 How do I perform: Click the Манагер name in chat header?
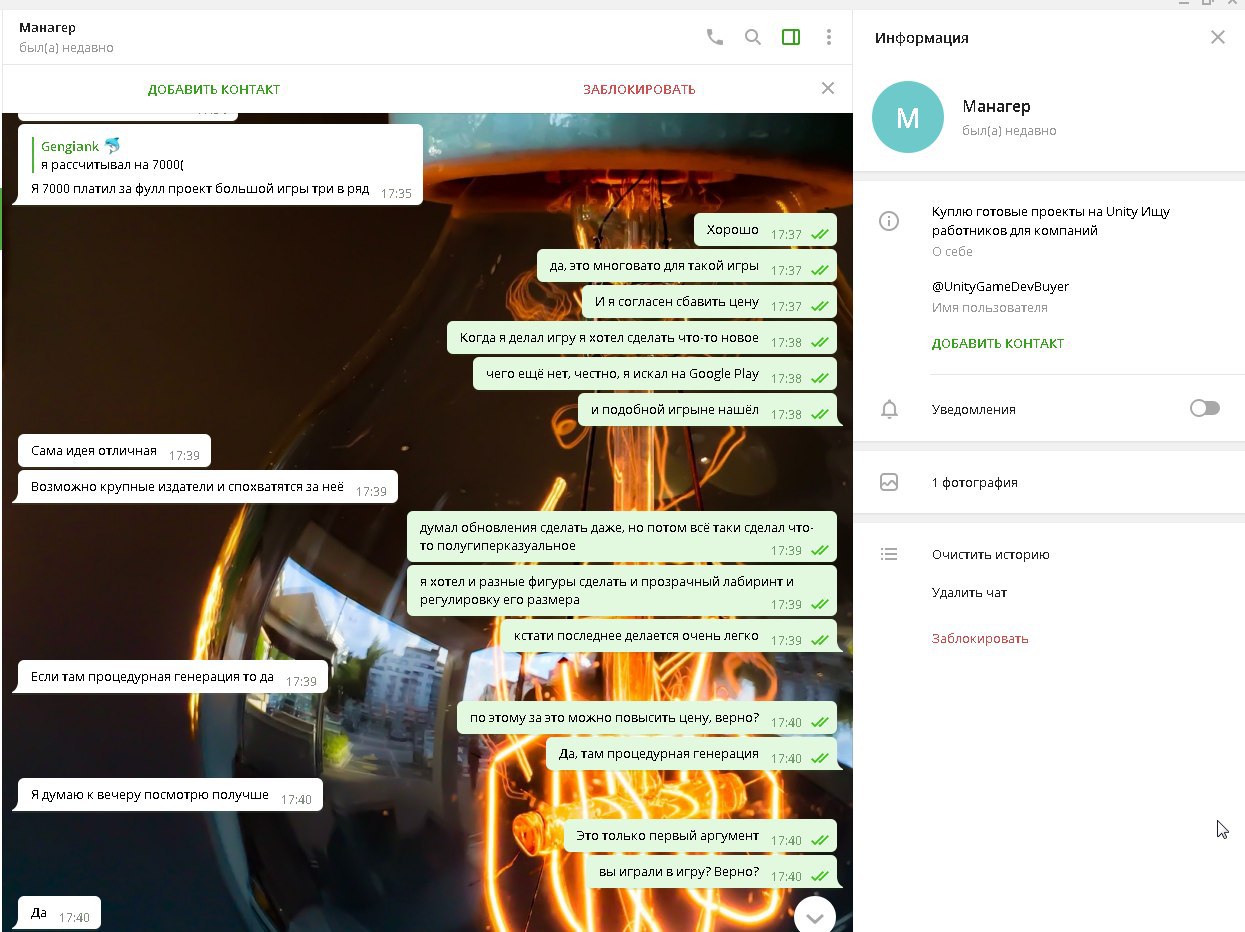(x=47, y=27)
